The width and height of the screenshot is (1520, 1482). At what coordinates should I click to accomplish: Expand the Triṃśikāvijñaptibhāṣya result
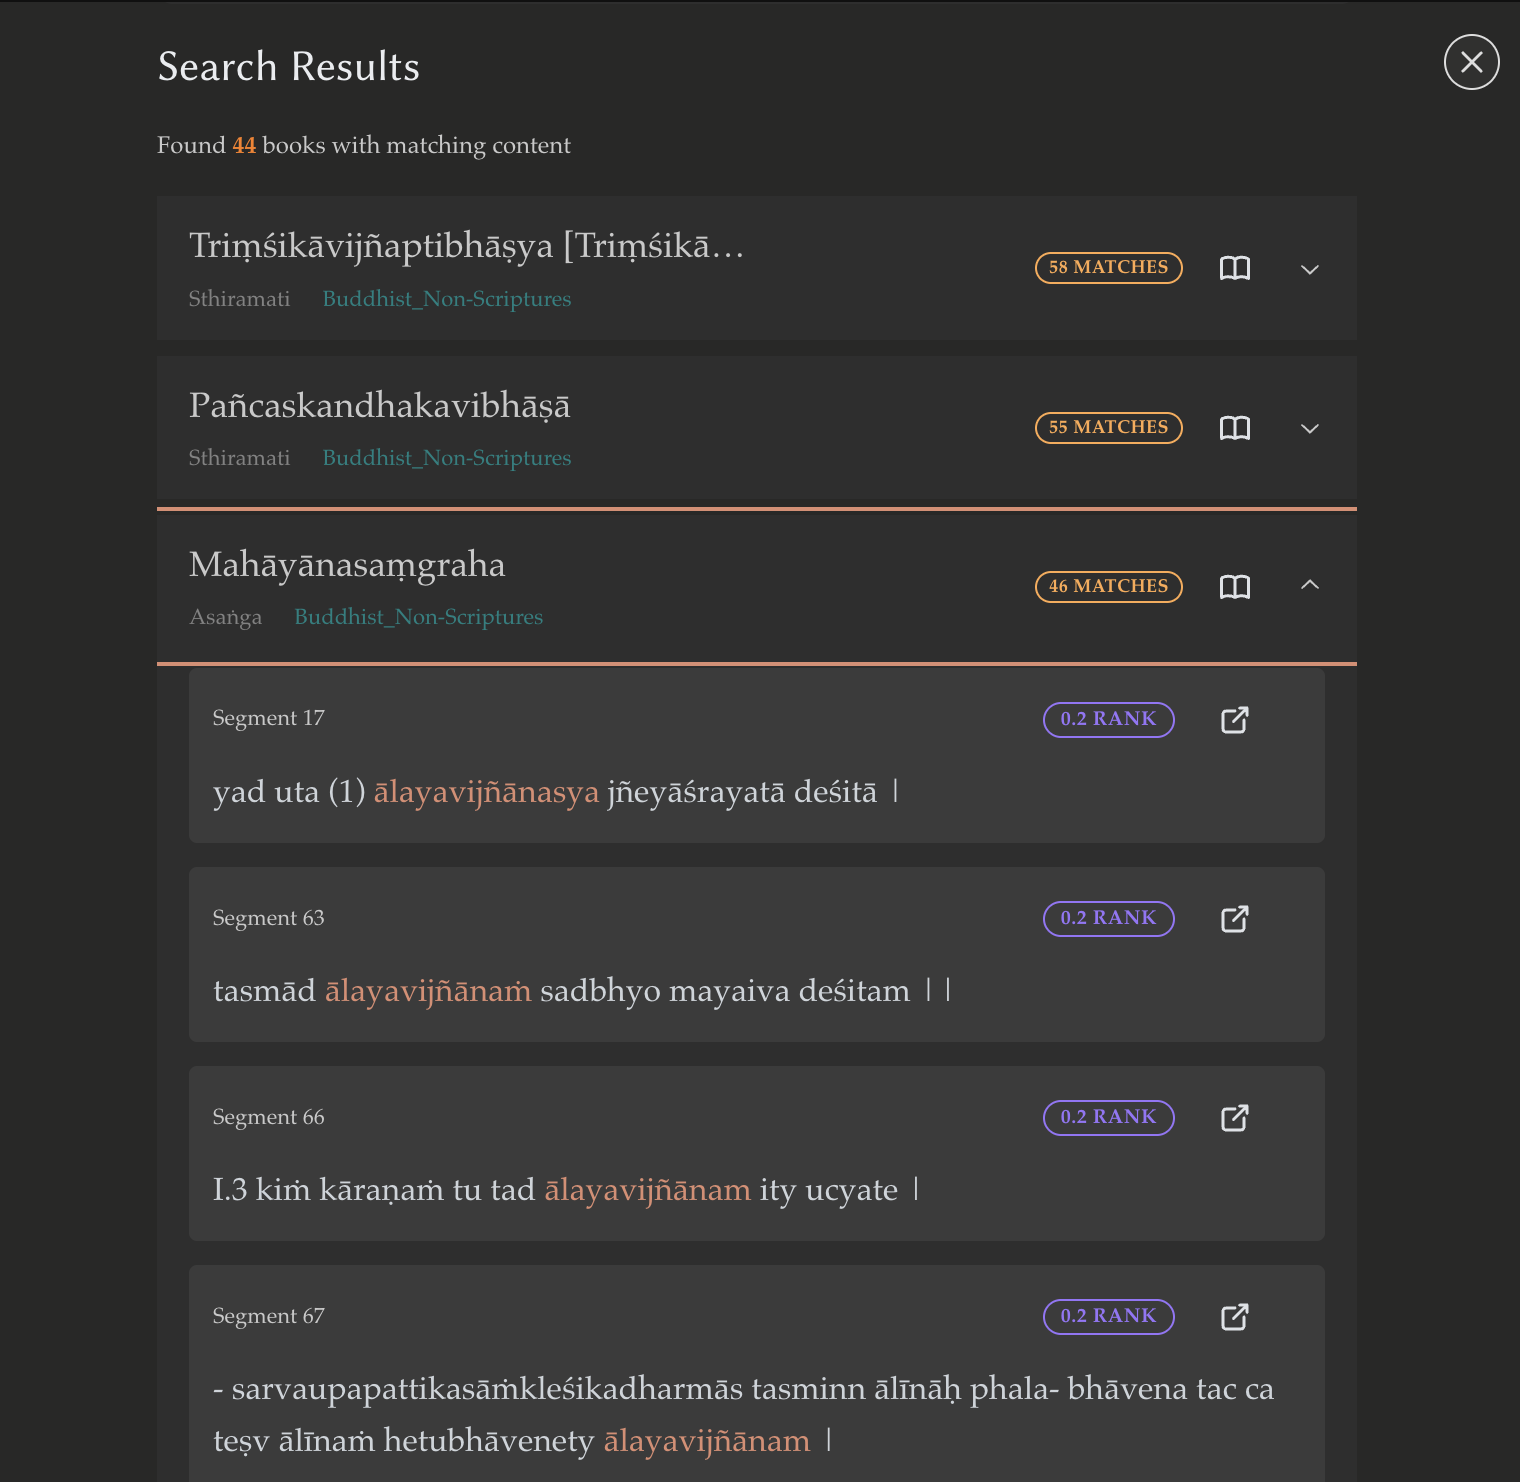coord(1309,269)
